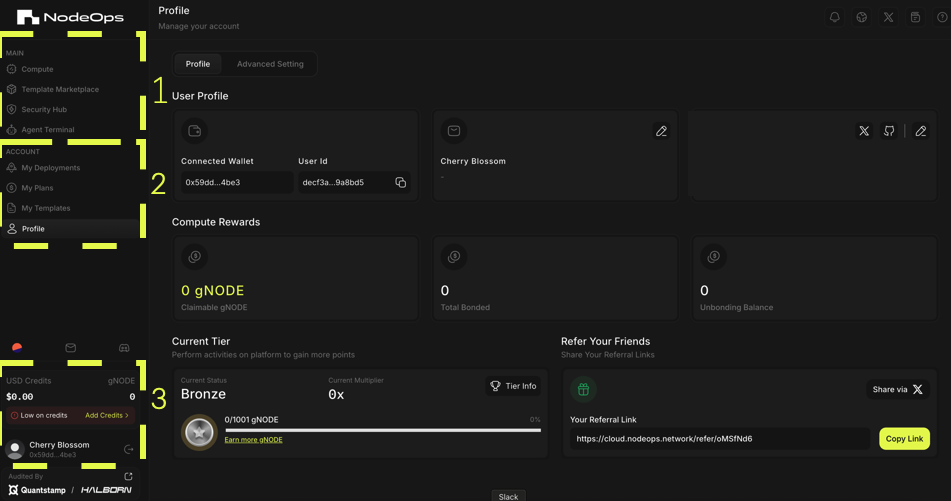The height and width of the screenshot is (501, 951).
Task: Click the Claimable gNODE coin icon
Action: tap(195, 257)
